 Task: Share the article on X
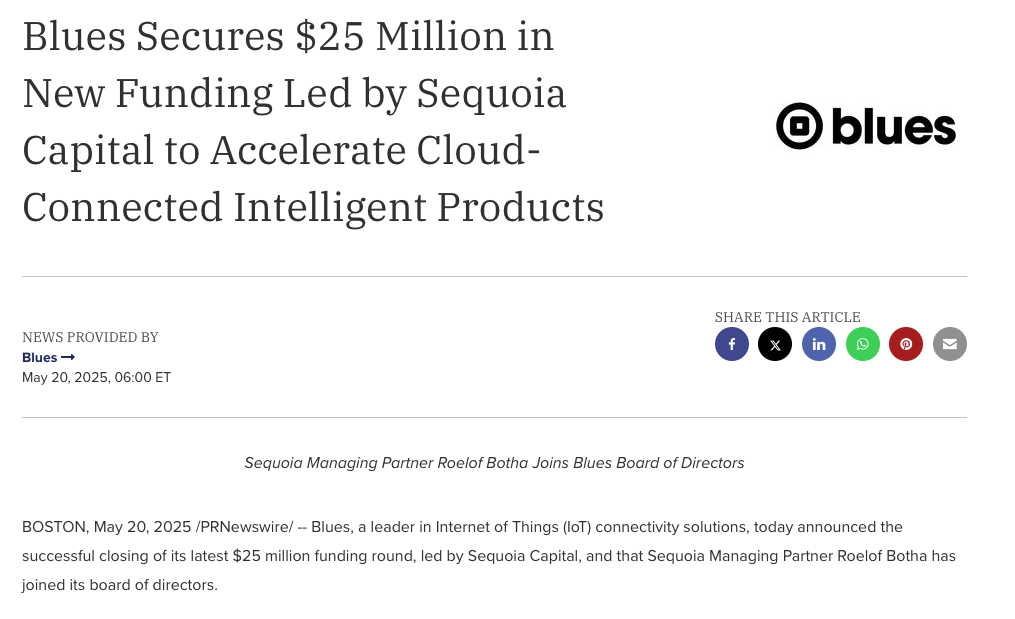pyautogui.click(x=775, y=344)
